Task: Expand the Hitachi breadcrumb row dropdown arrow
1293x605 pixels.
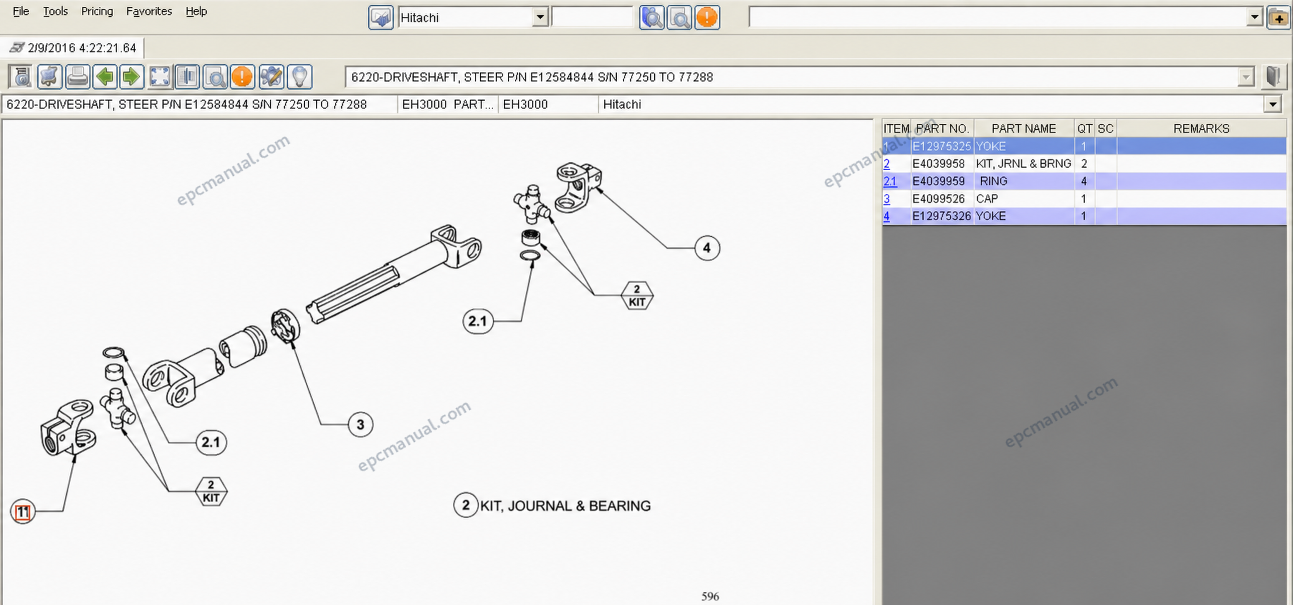Action: pyautogui.click(x=1273, y=104)
